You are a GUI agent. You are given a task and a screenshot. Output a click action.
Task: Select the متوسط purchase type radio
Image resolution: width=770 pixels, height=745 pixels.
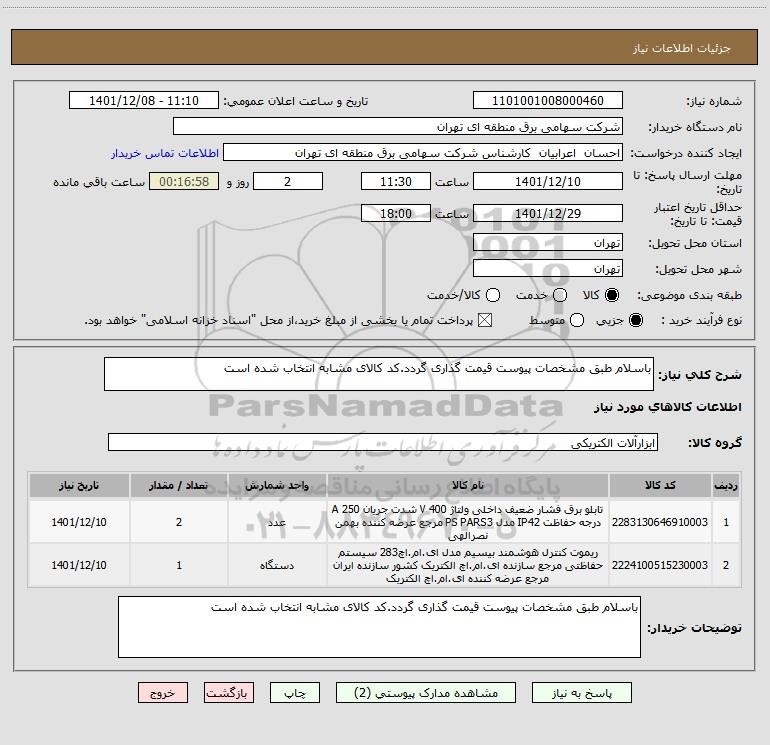tap(577, 321)
